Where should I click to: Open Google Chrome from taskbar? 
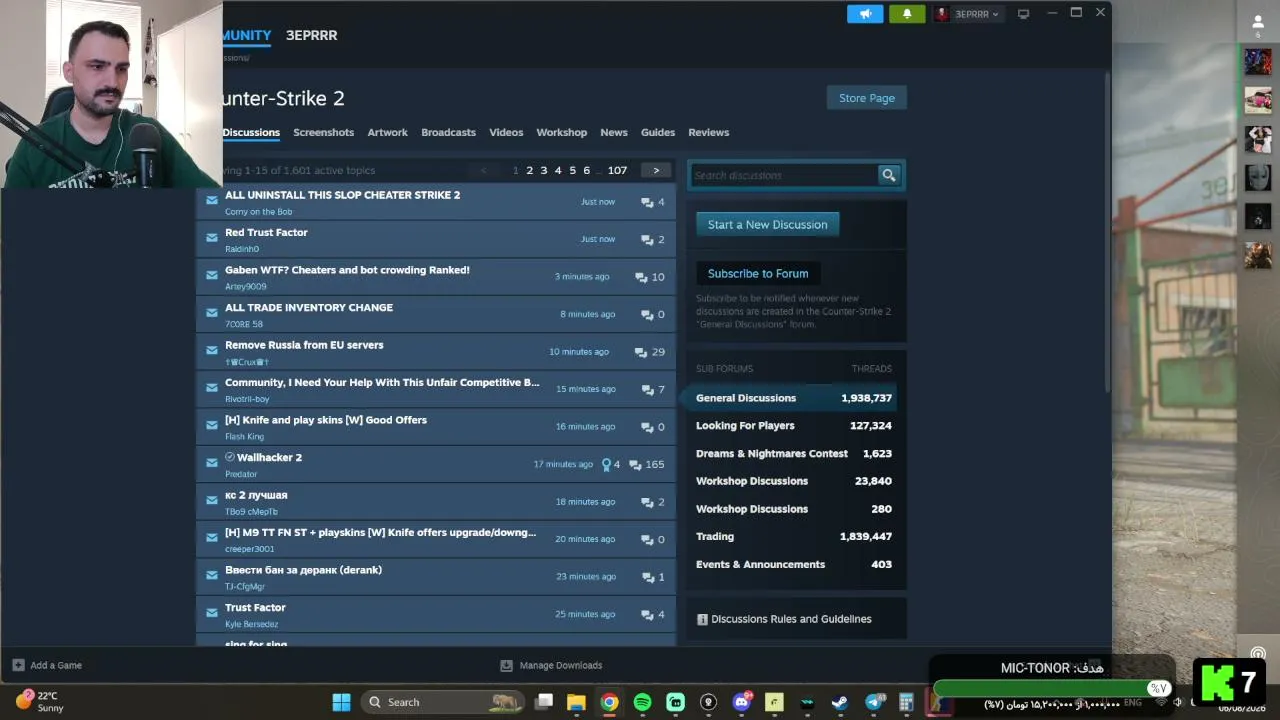(609, 702)
